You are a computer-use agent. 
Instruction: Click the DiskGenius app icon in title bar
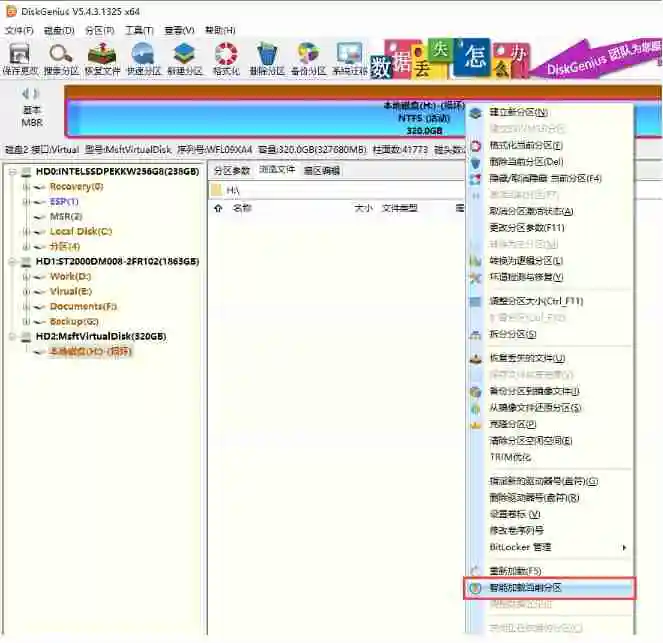pyautogui.click(x=11, y=11)
